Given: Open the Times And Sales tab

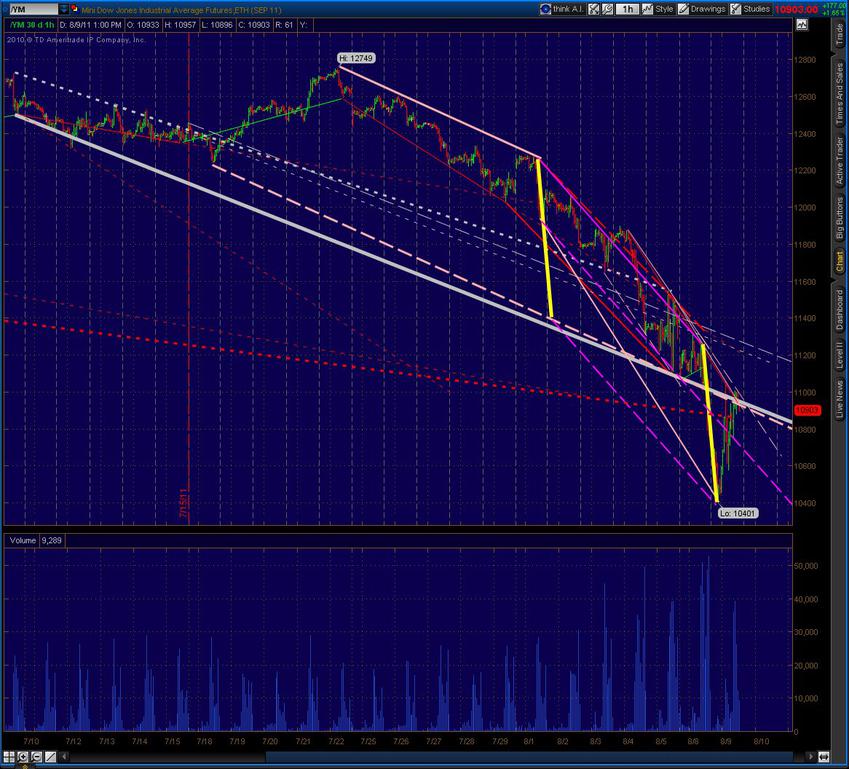Looking at the screenshot, I should (839, 93).
